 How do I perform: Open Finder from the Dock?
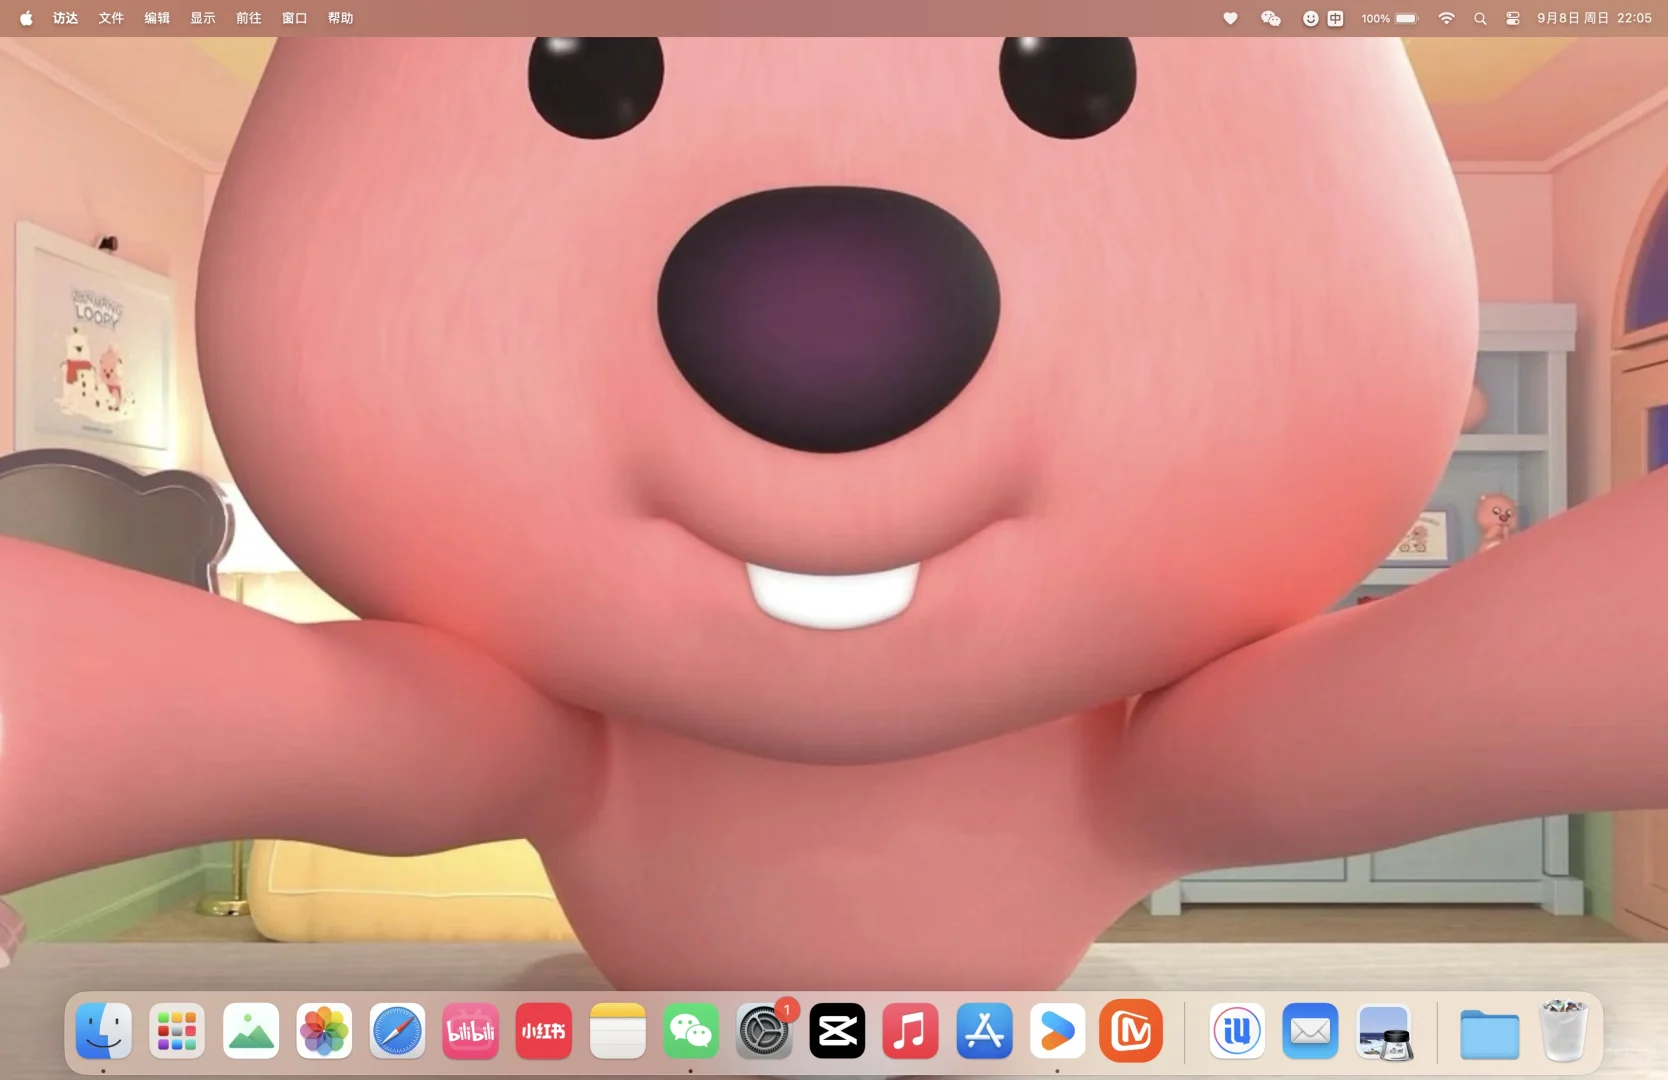point(104,1031)
